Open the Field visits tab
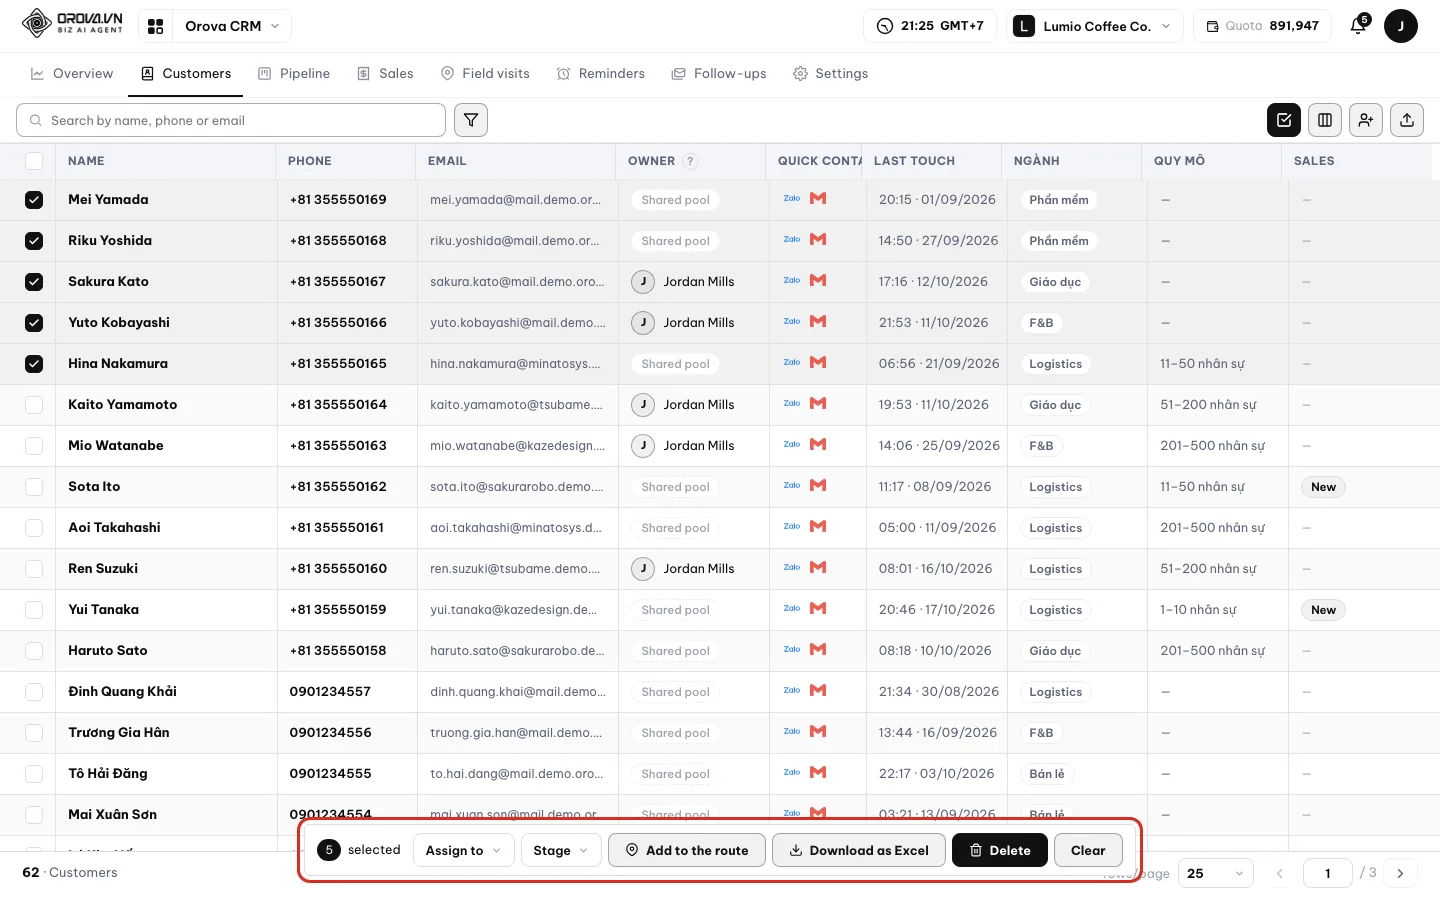Viewport: 1440px width, 900px height. (x=485, y=74)
